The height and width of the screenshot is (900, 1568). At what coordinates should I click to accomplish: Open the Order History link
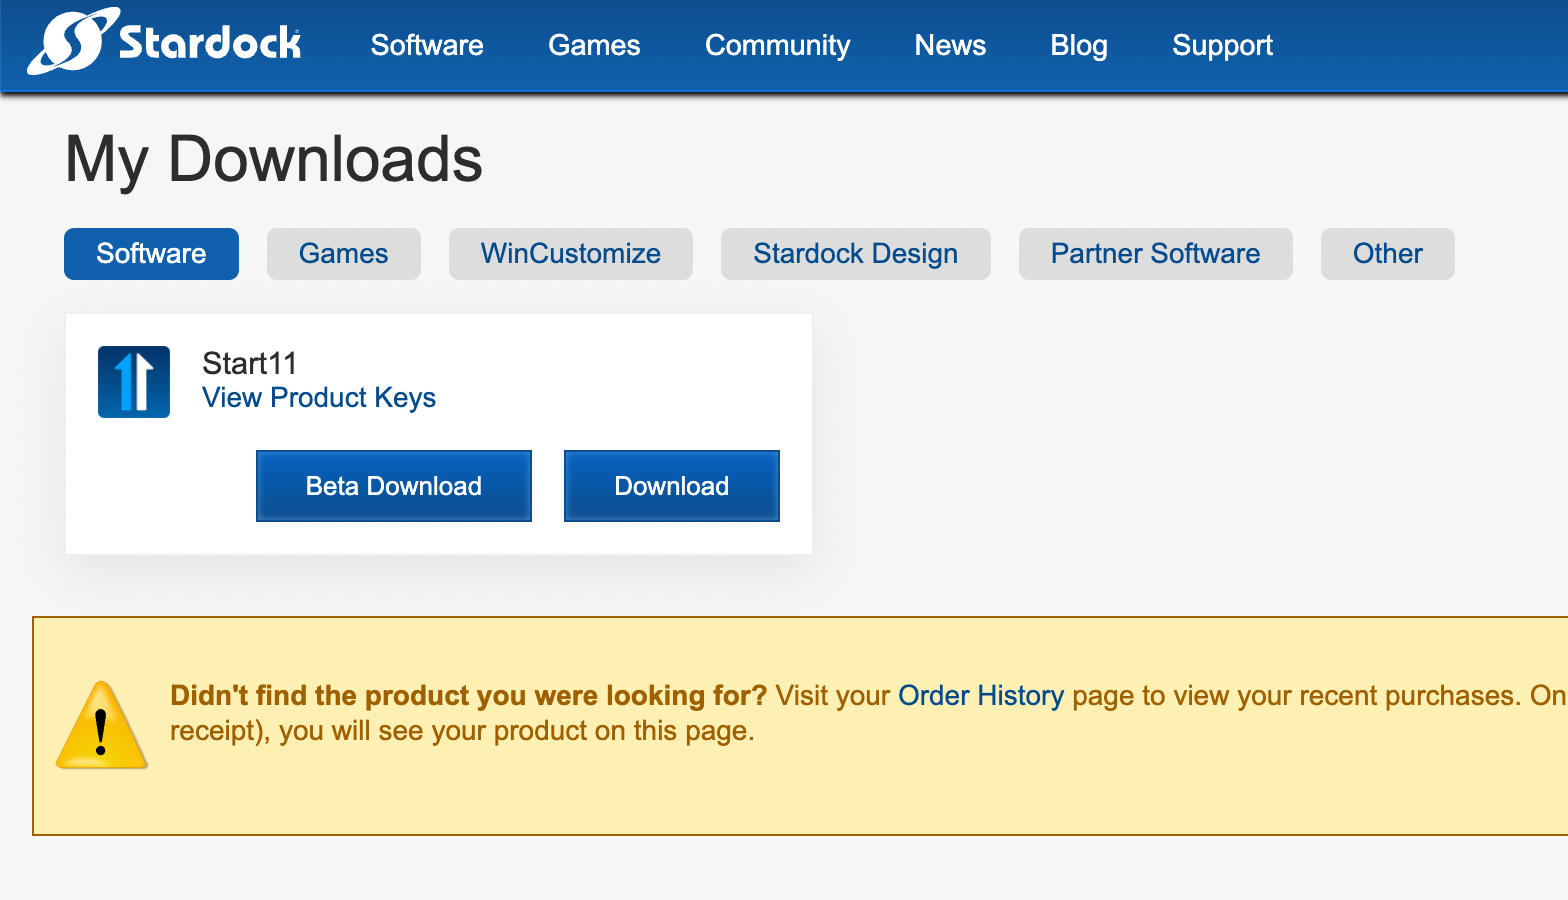pos(981,696)
